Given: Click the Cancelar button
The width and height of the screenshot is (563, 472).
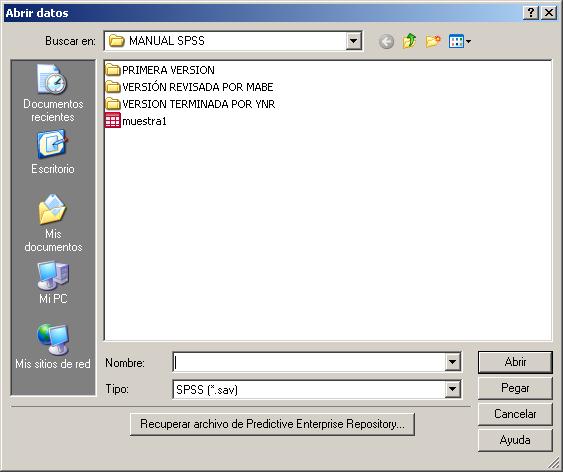Looking at the screenshot, I should tap(515, 414).
